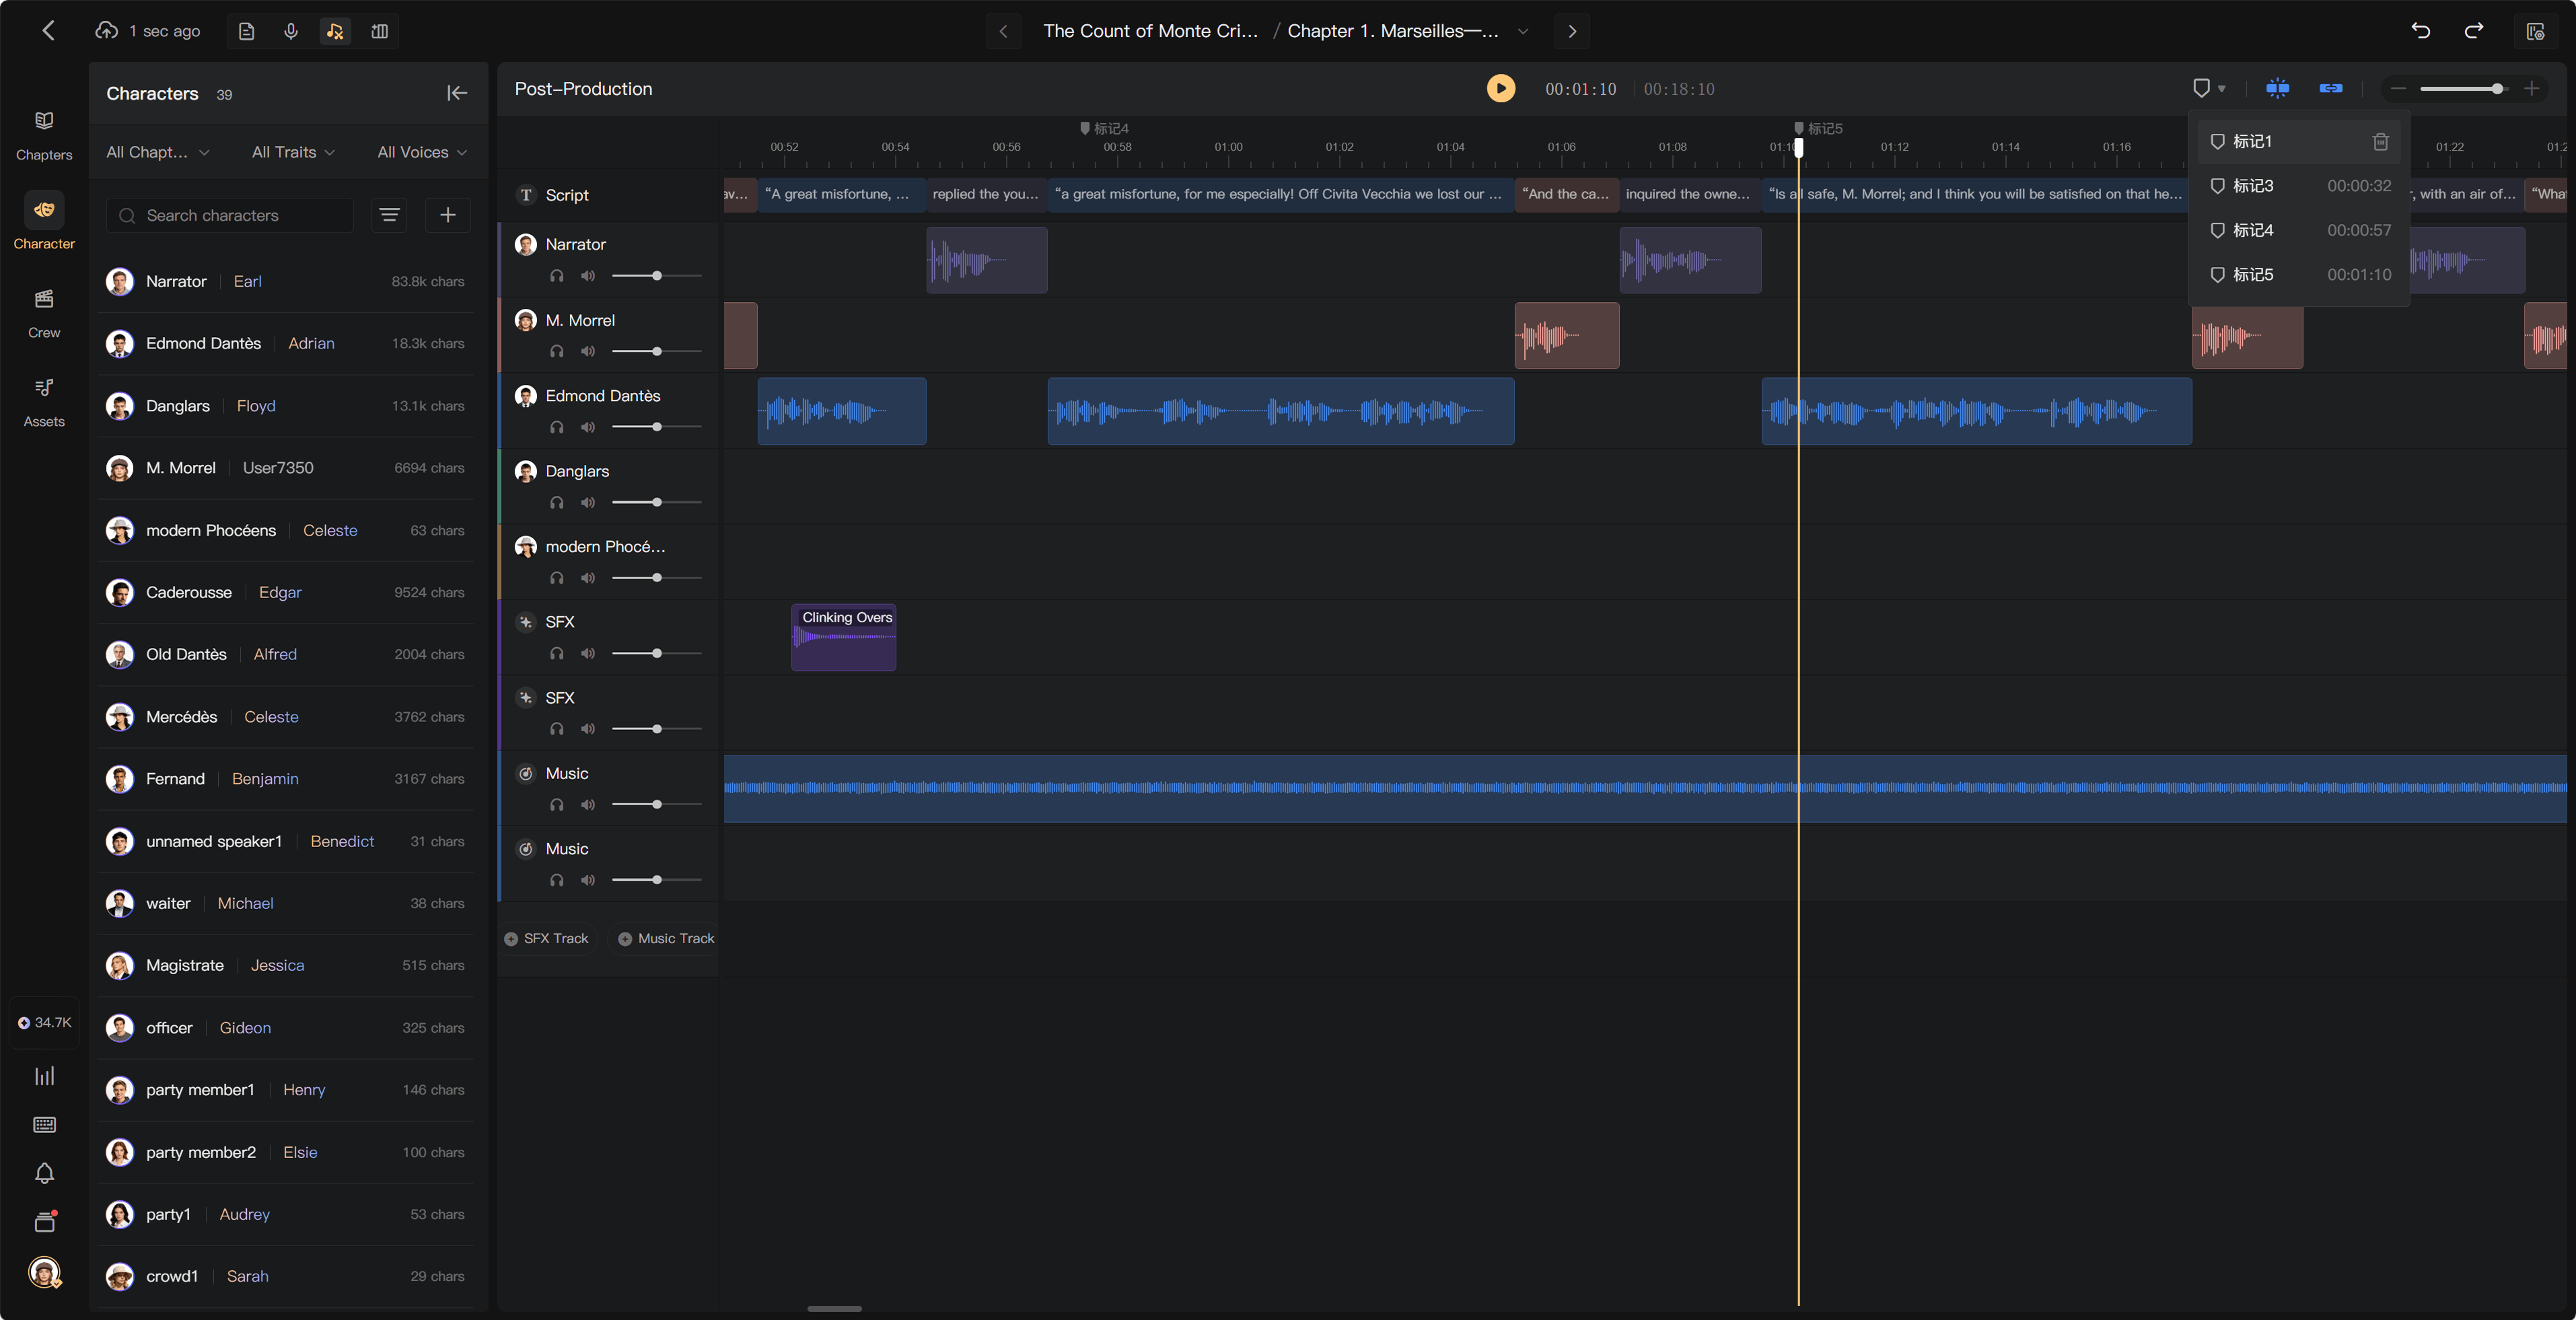Redo the last action
The width and height of the screenshot is (2576, 1320).
coord(2474,31)
